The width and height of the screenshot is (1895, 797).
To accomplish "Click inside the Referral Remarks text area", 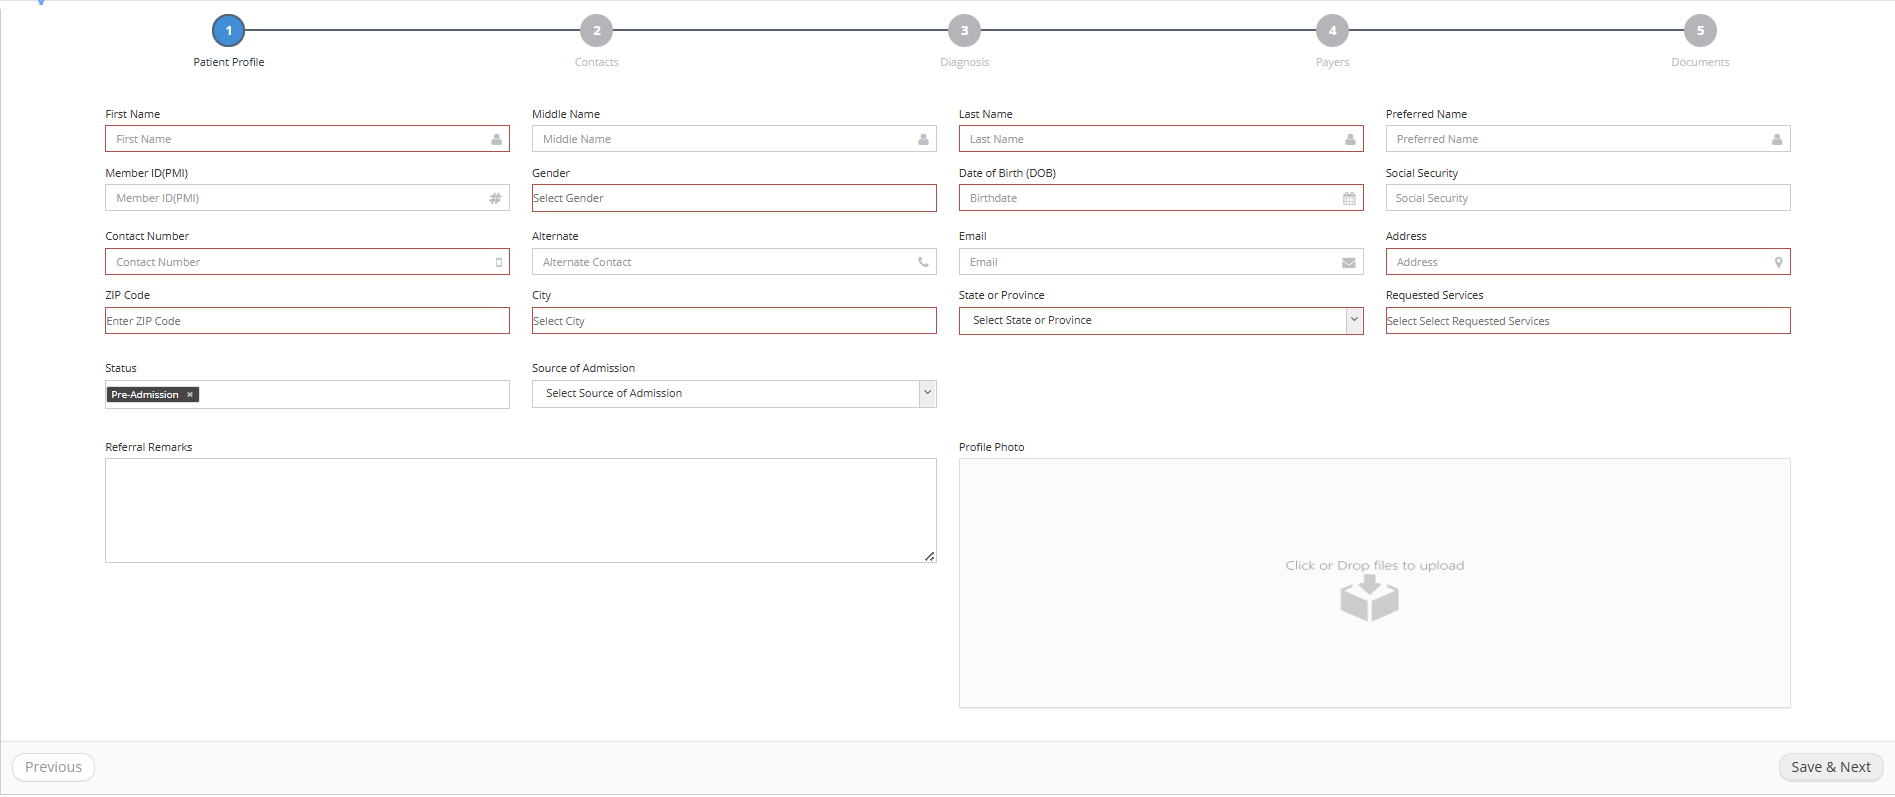I will pyautogui.click(x=521, y=511).
